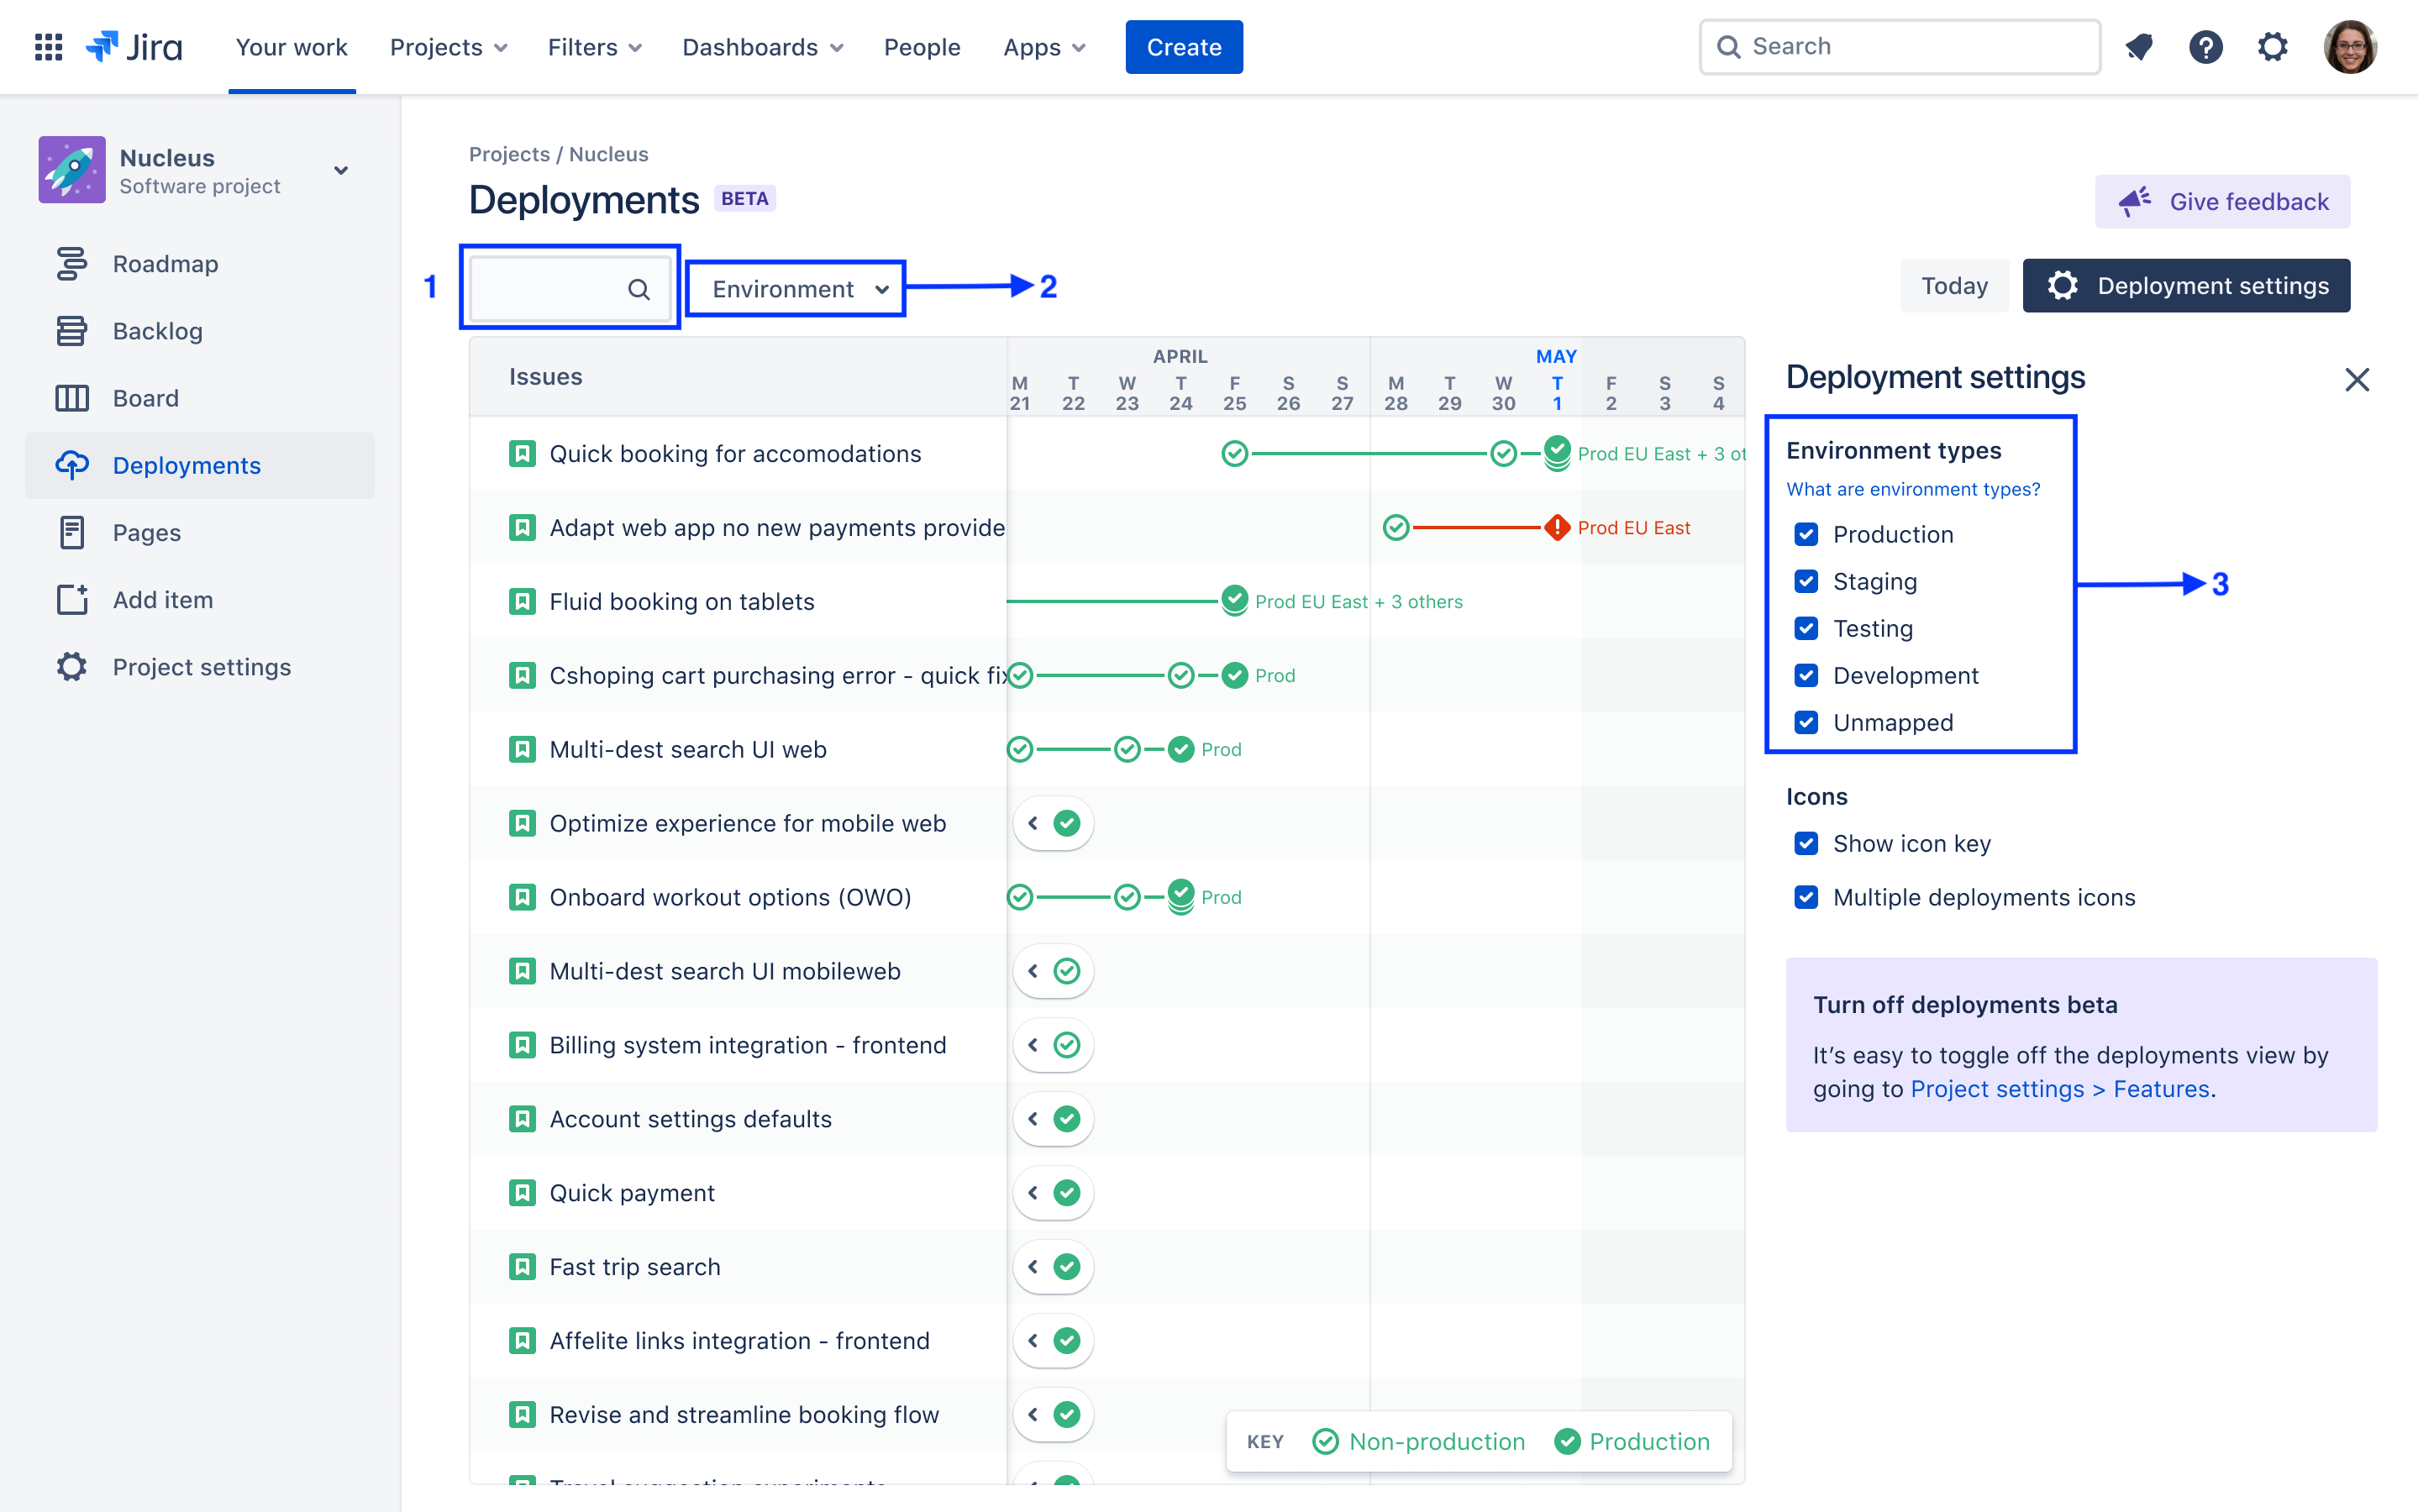Open Roadmap in the sidebar

click(x=165, y=264)
